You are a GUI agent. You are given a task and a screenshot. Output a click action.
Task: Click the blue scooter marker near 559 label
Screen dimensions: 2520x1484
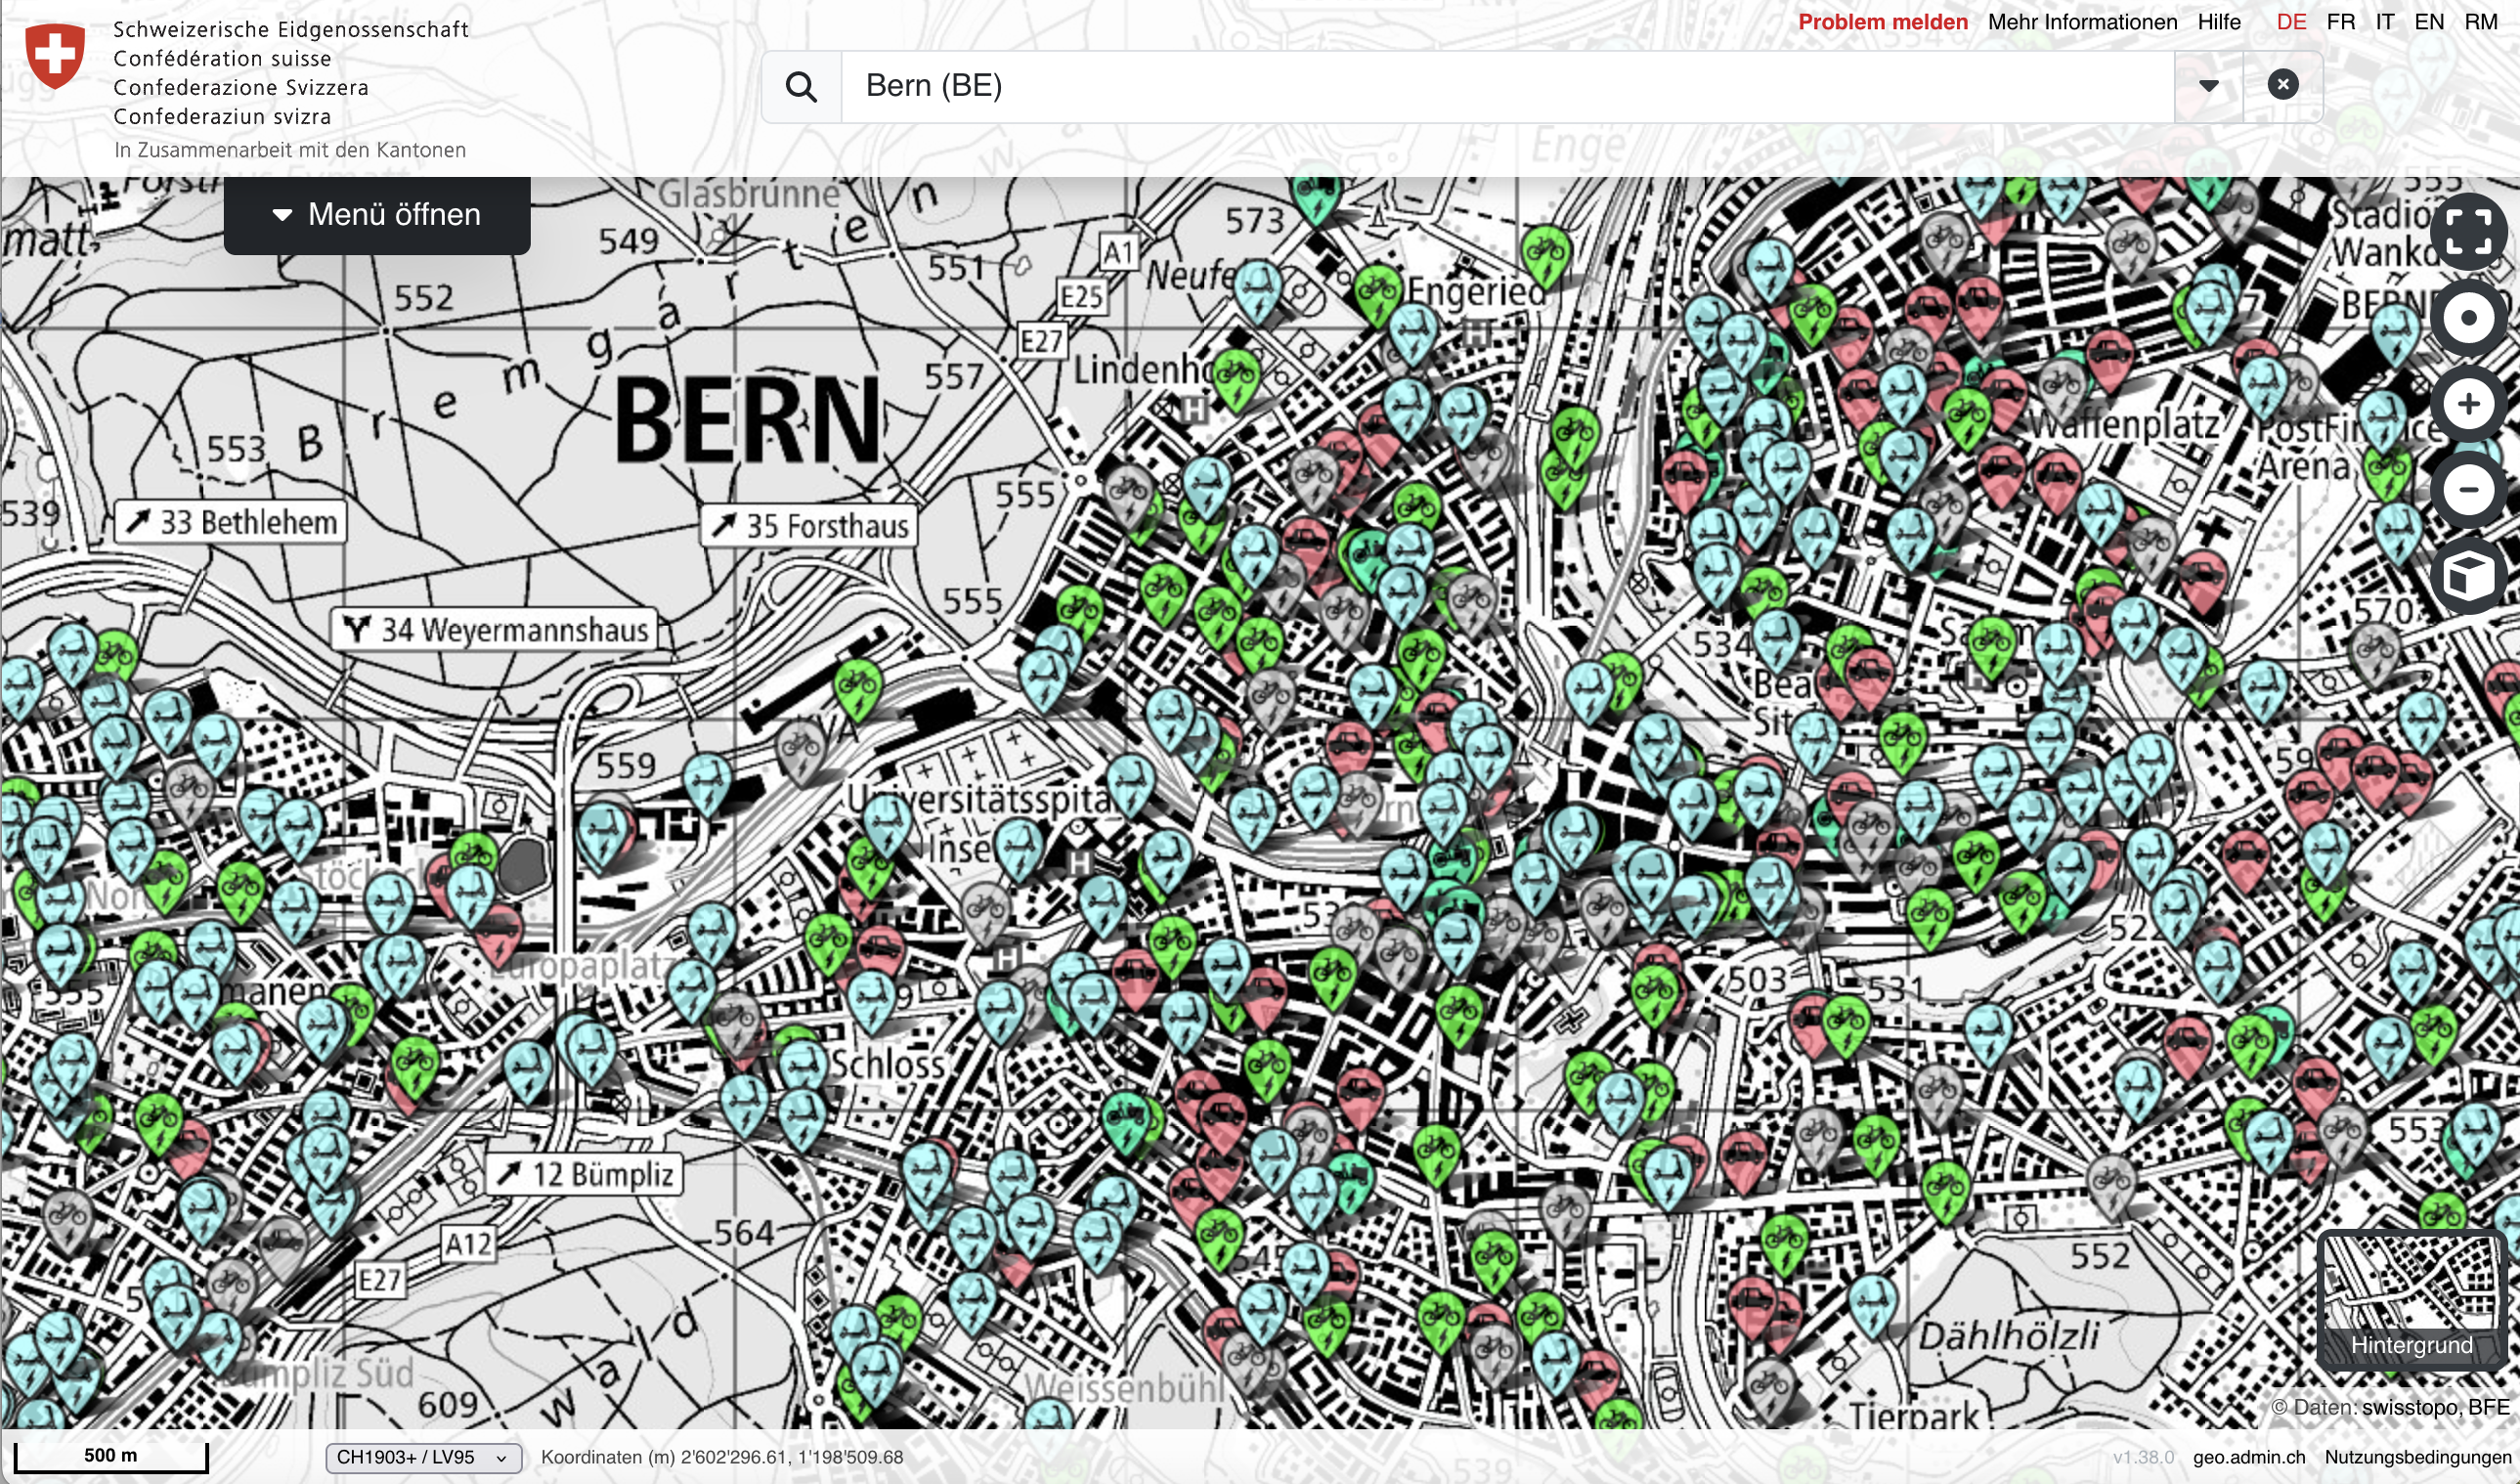click(707, 783)
